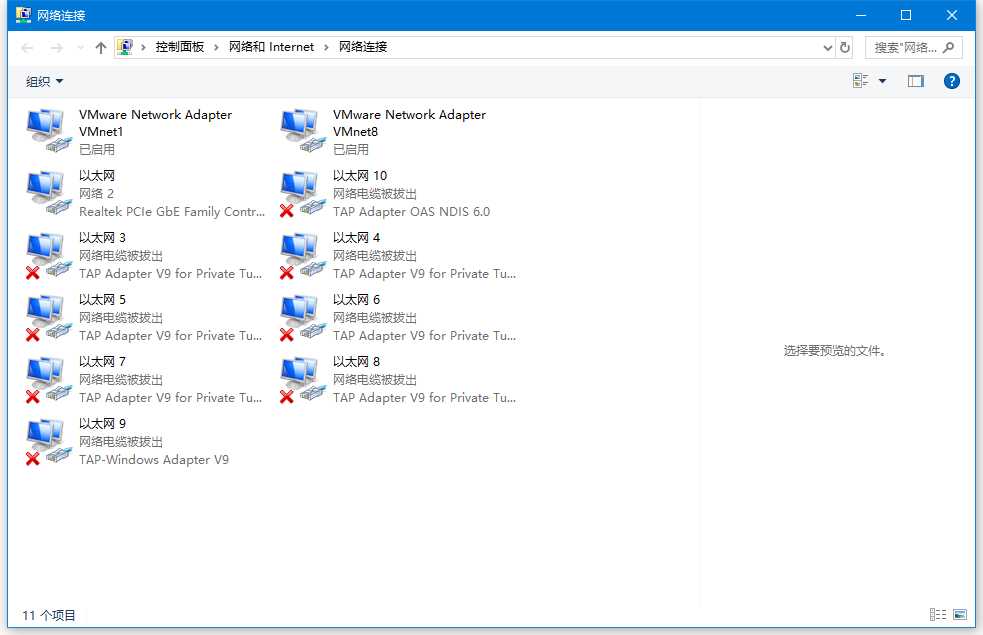Select the 以太网 Realtek PCIe adapter icon
Image resolution: width=983 pixels, height=635 pixels.
click(x=48, y=192)
